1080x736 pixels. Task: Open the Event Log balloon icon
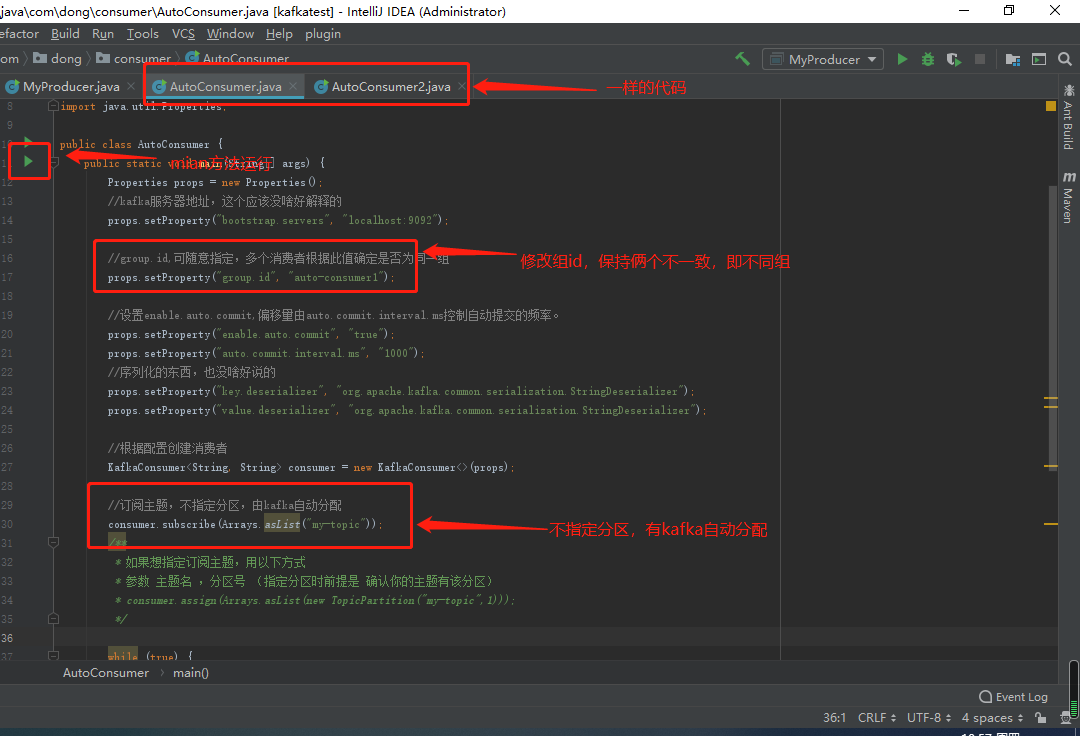coord(986,697)
